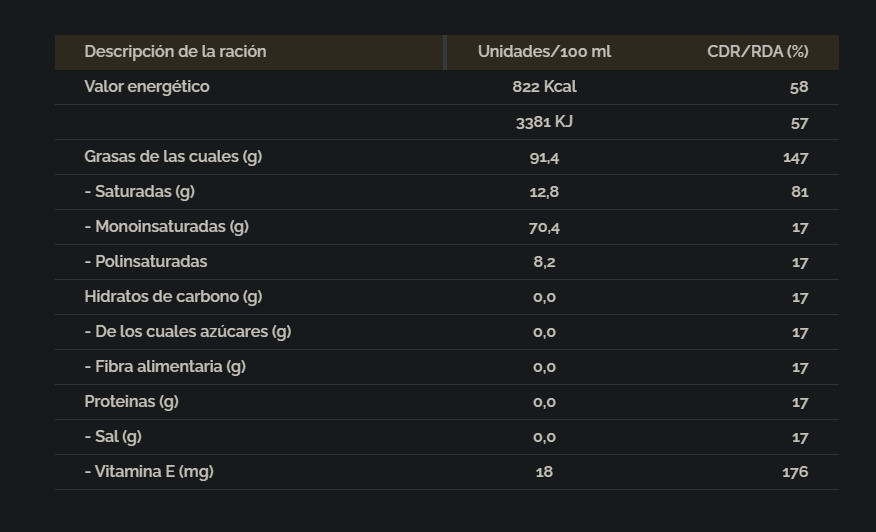
Task: Select the '- Fibra alimentaria (g)' row label
Action: [x=164, y=367]
